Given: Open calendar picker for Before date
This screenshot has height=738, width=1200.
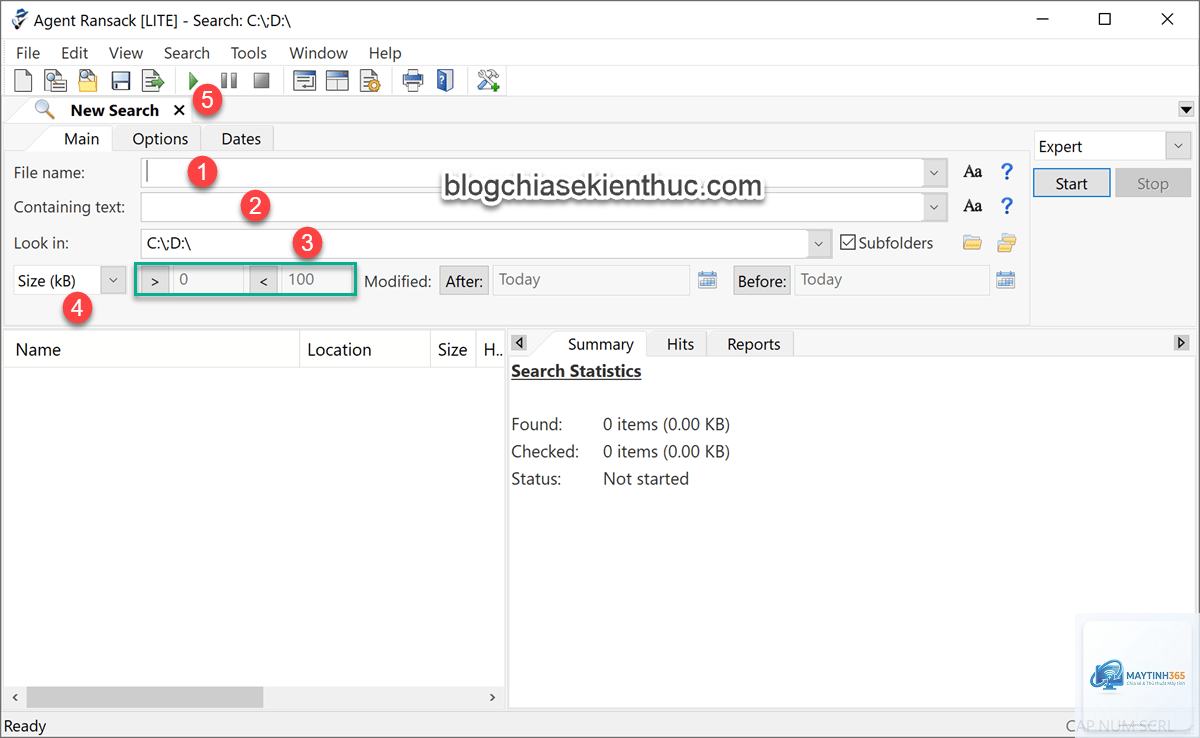Looking at the screenshot, I should click(x=1006, y=280).
